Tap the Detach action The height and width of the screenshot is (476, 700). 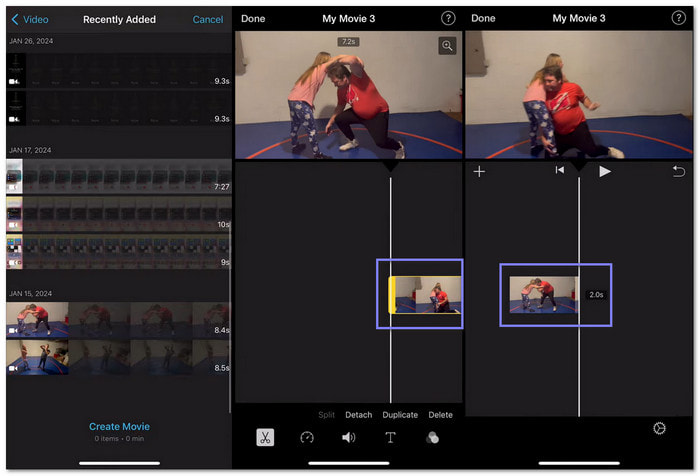(x=358, y=415)
